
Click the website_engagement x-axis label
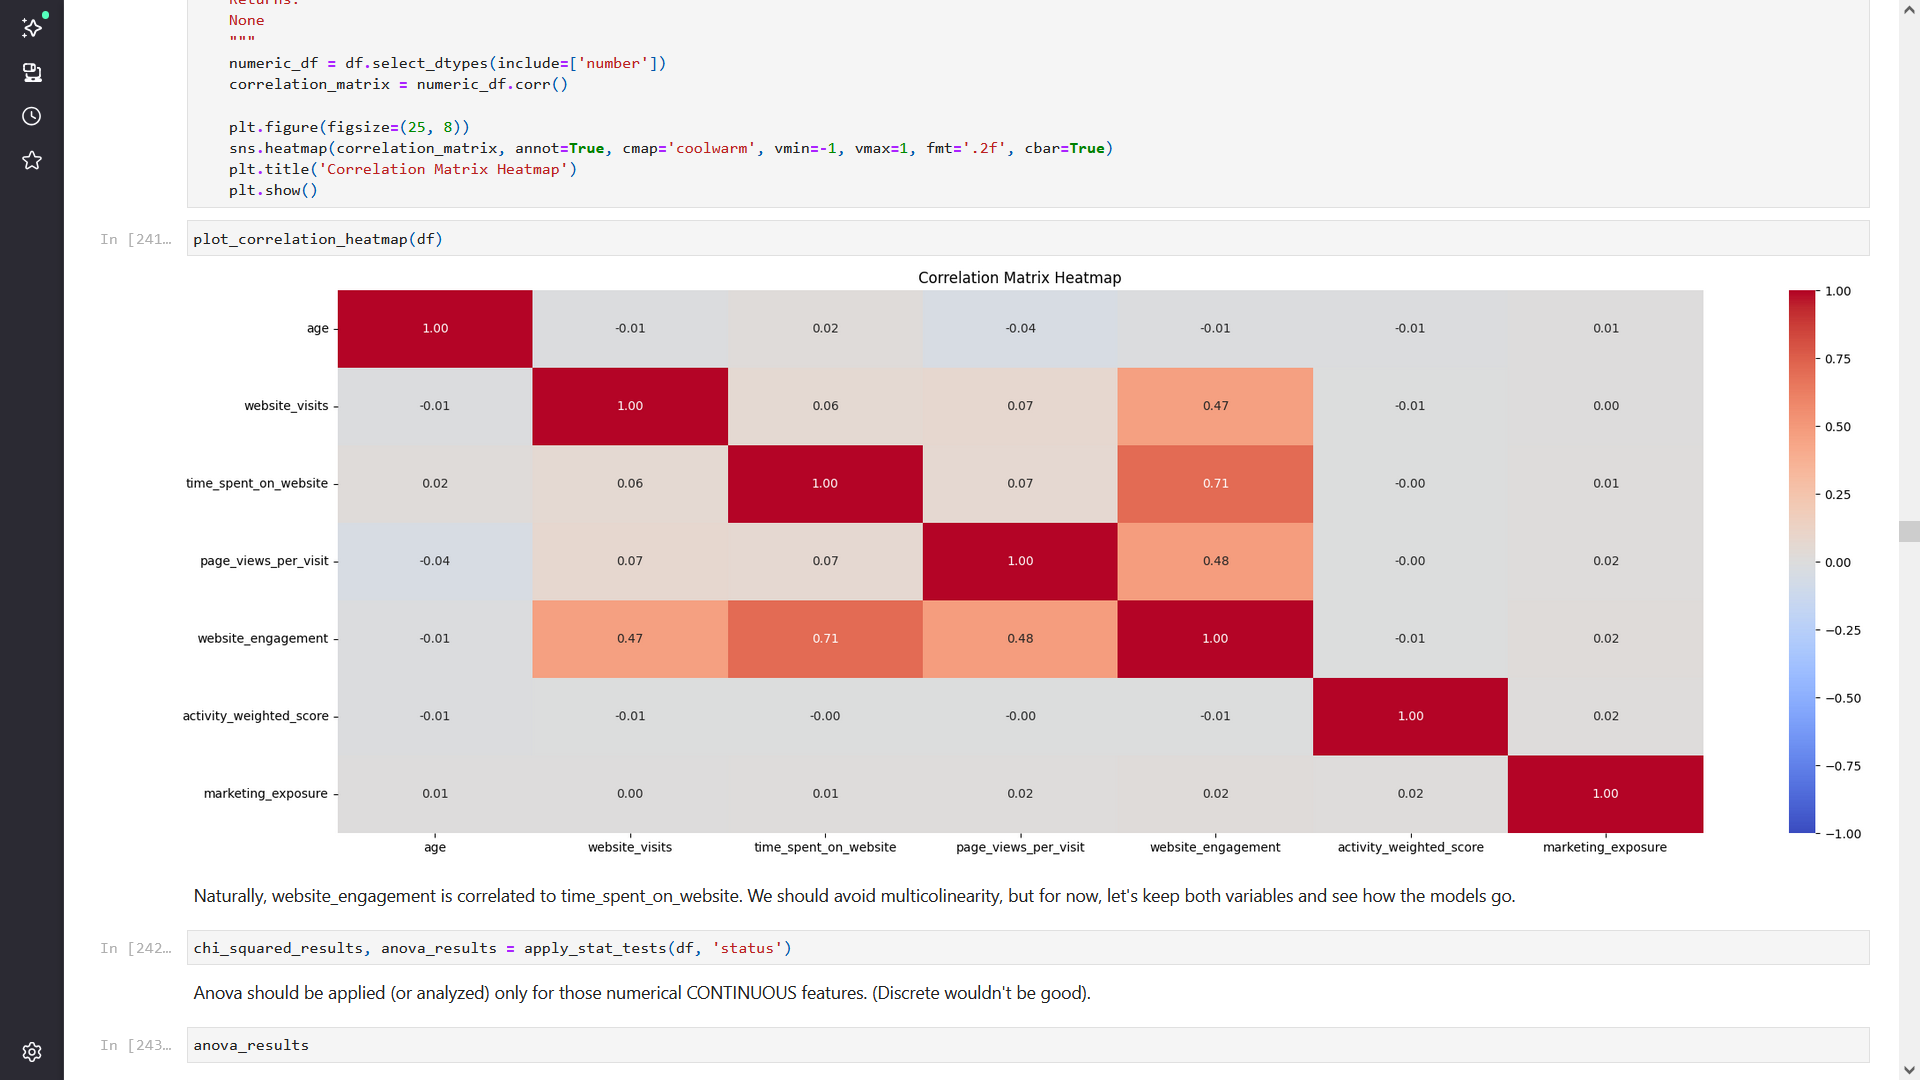[x=1214, y=847]
